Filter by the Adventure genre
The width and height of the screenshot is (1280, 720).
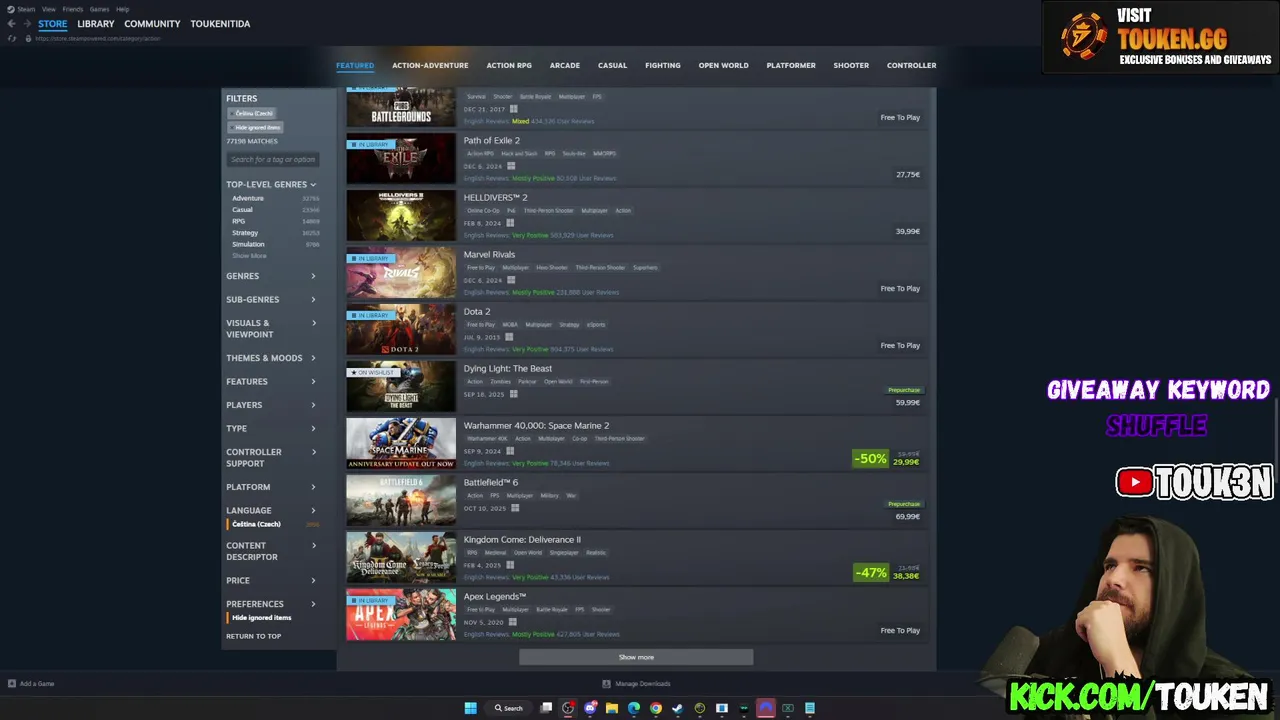248,198
